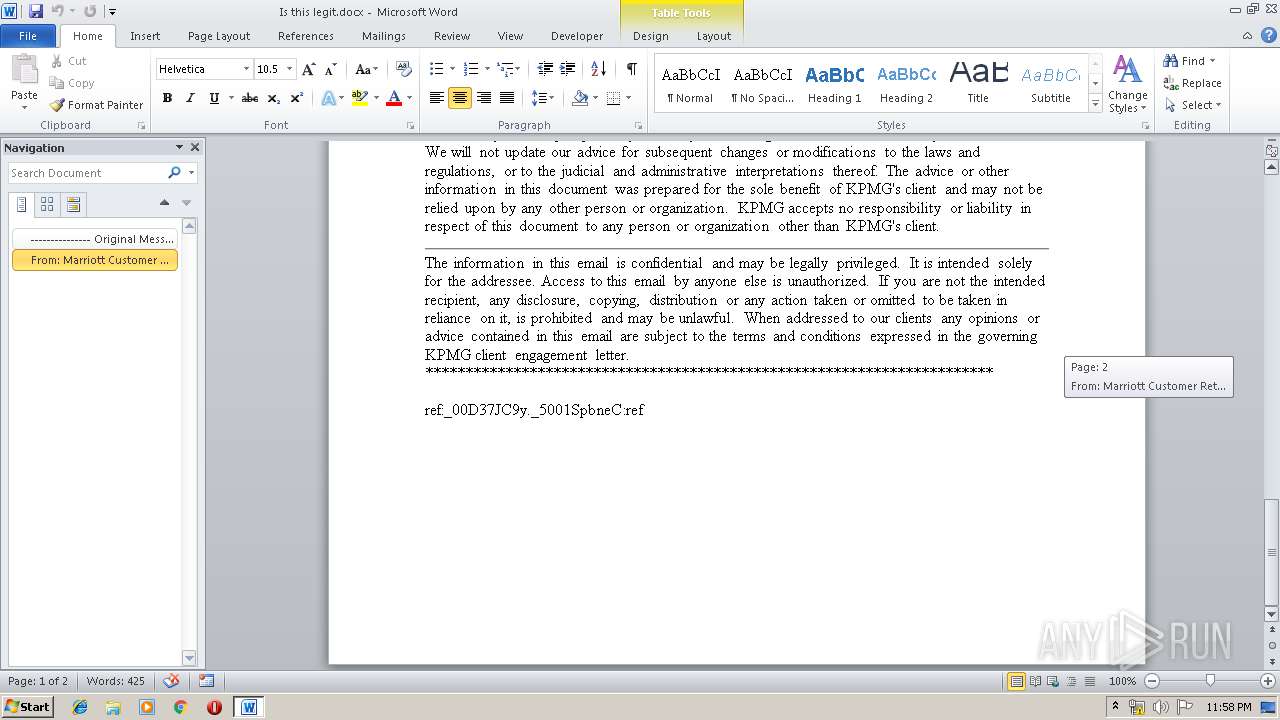Click Zoom In plus button
This screenshot has width=1280, height=720.
(x=1268, y=681)
